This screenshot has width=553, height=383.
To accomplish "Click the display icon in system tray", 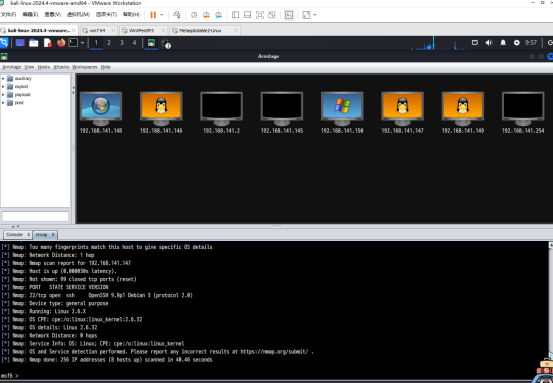I will 475,43.
